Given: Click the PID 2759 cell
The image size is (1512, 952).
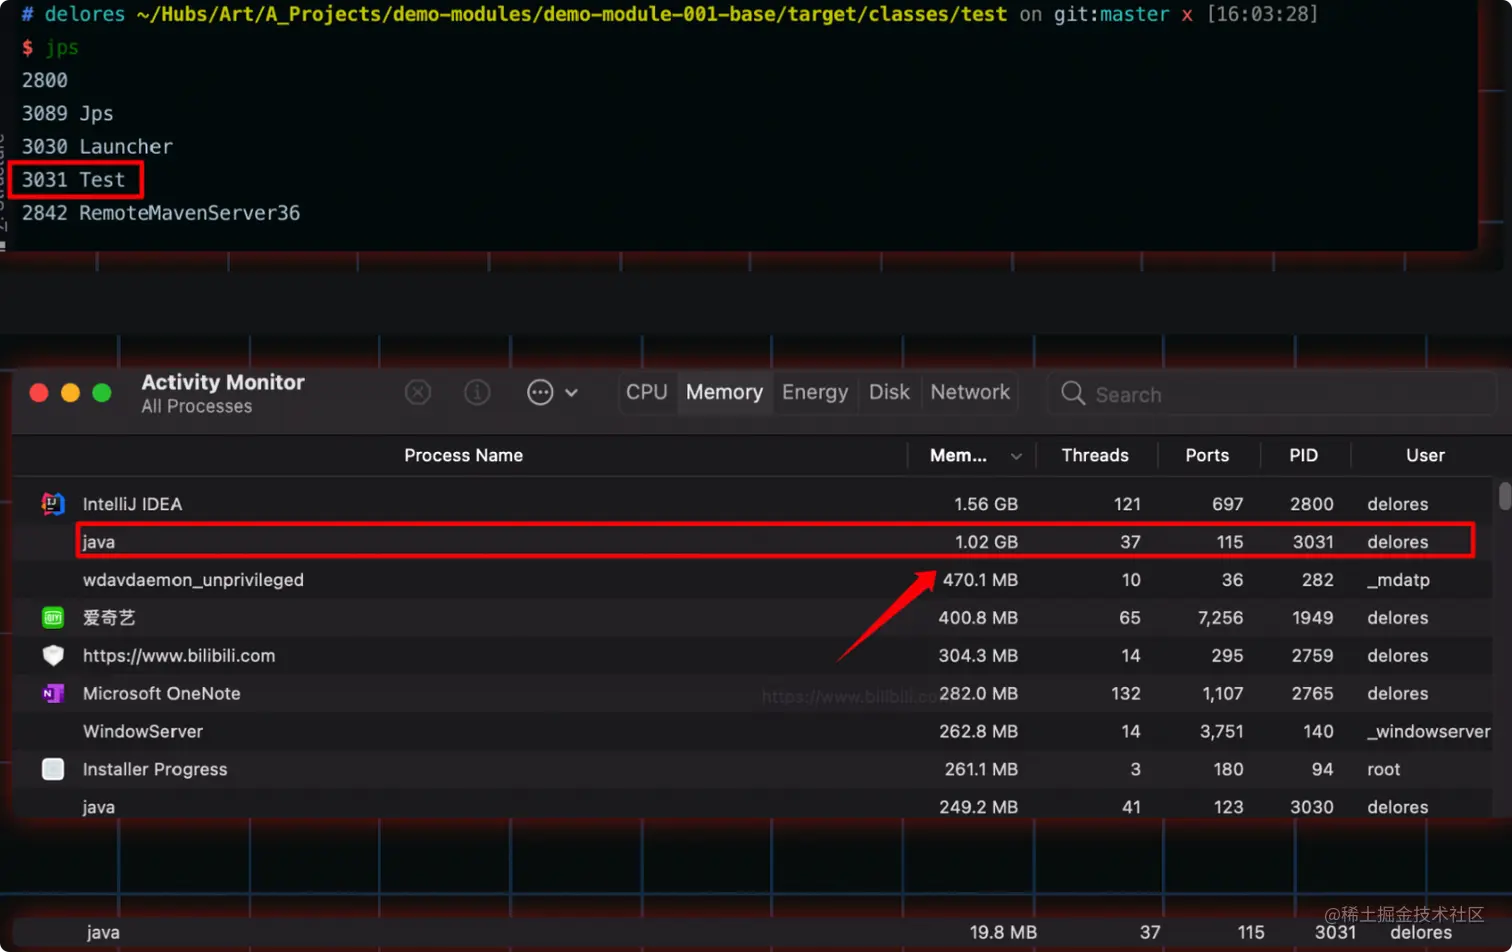Looking at the screenshot, I should 1312,656.
